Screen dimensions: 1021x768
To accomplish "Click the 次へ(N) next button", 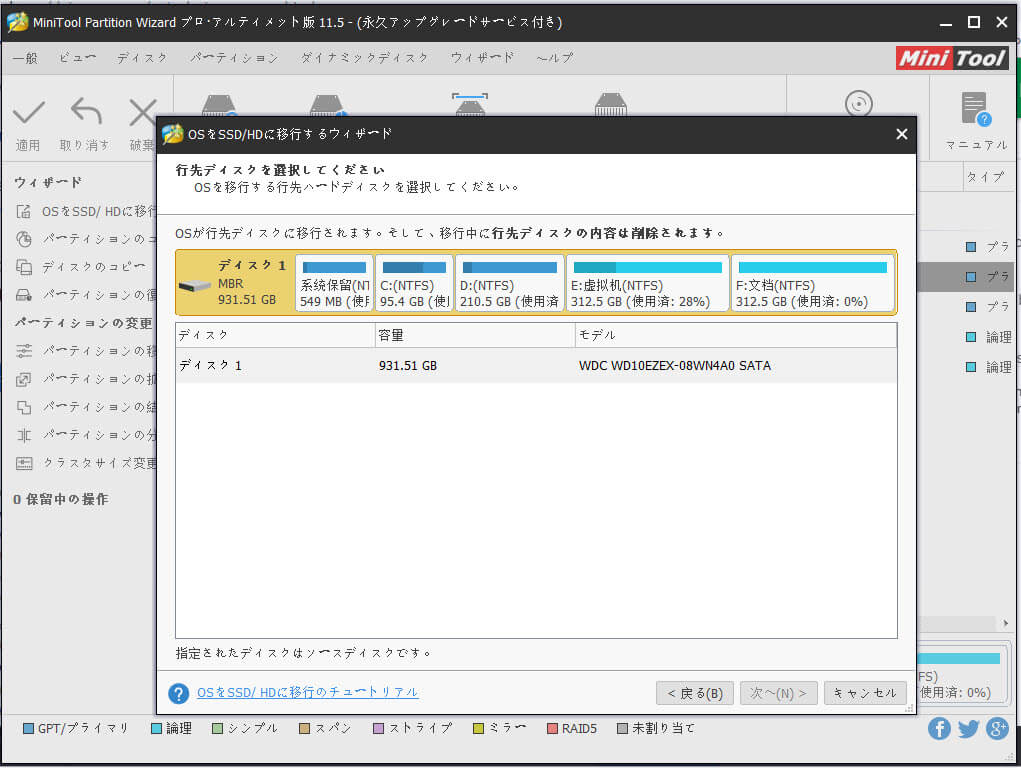I will coord(779,693).
